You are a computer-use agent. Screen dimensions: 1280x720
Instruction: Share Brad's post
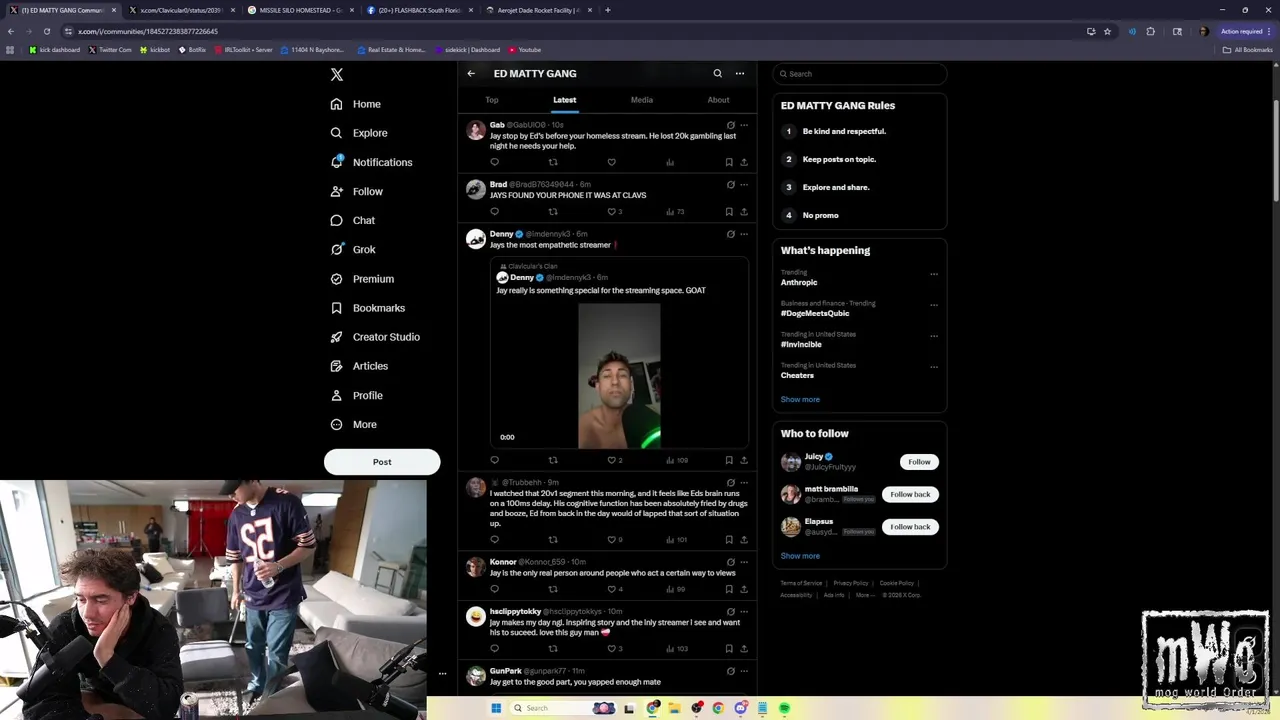[x=744, y=212]
